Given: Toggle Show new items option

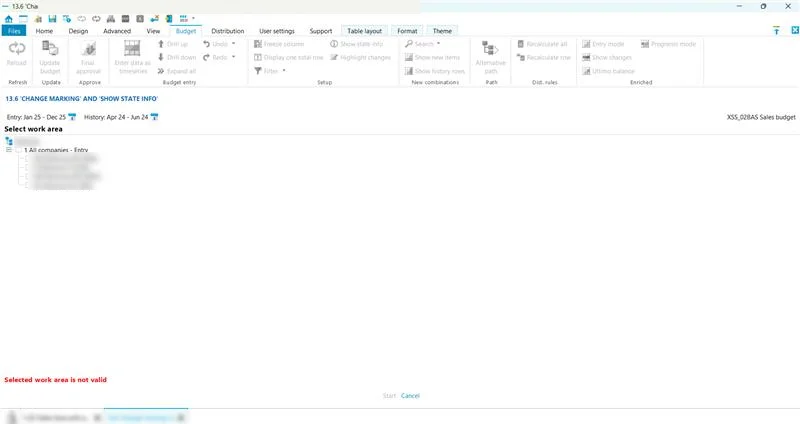Looking at the screenshot, I should click(432, 58).
